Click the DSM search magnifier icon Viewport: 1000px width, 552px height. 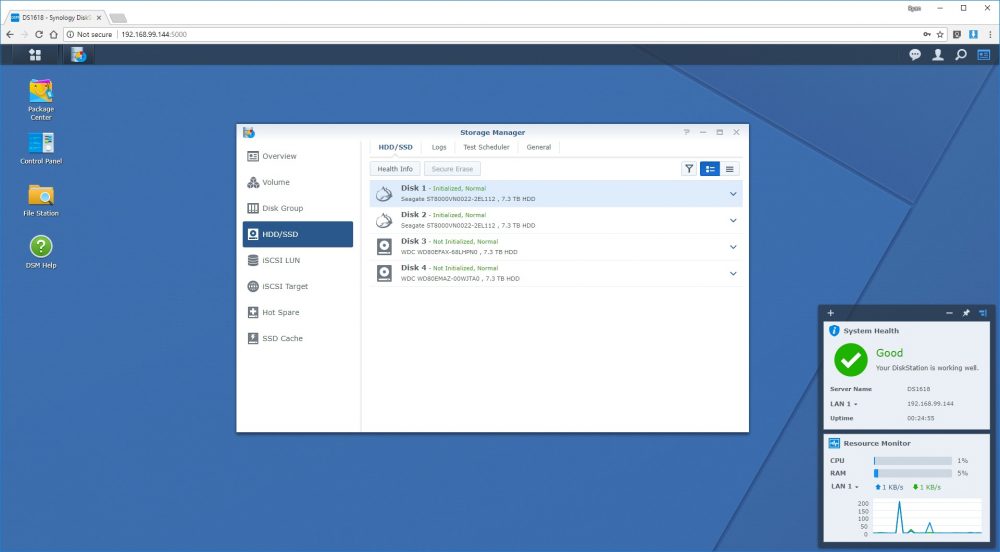point(960,55)
